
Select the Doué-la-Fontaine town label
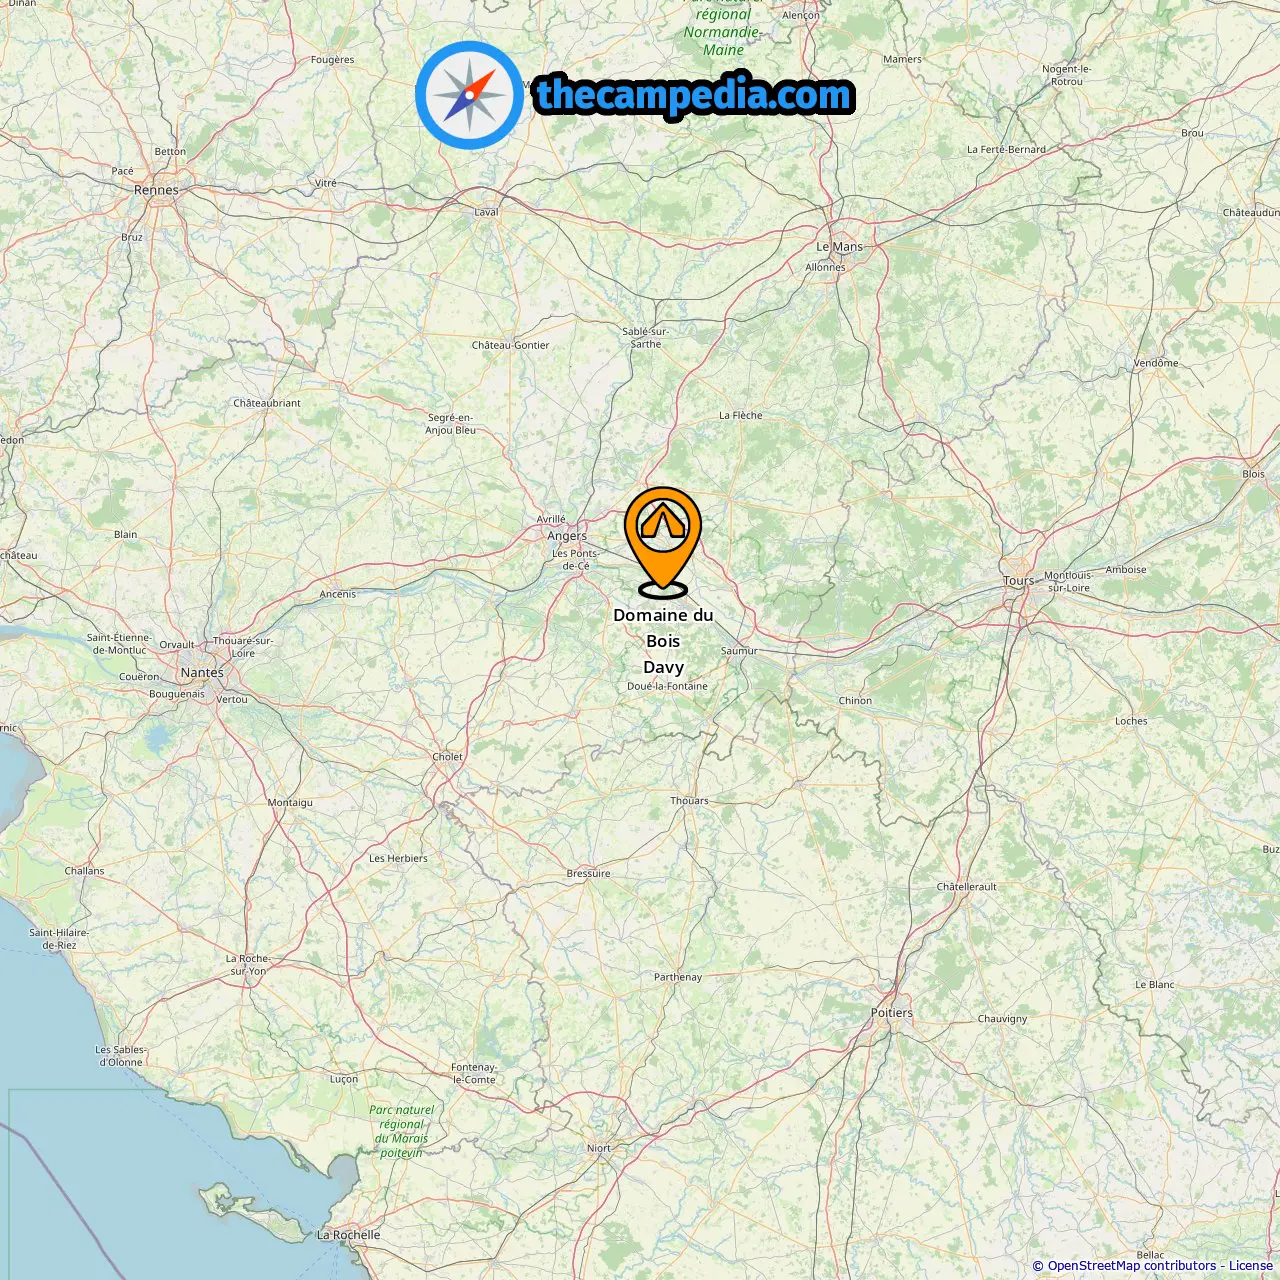point(667,686)
